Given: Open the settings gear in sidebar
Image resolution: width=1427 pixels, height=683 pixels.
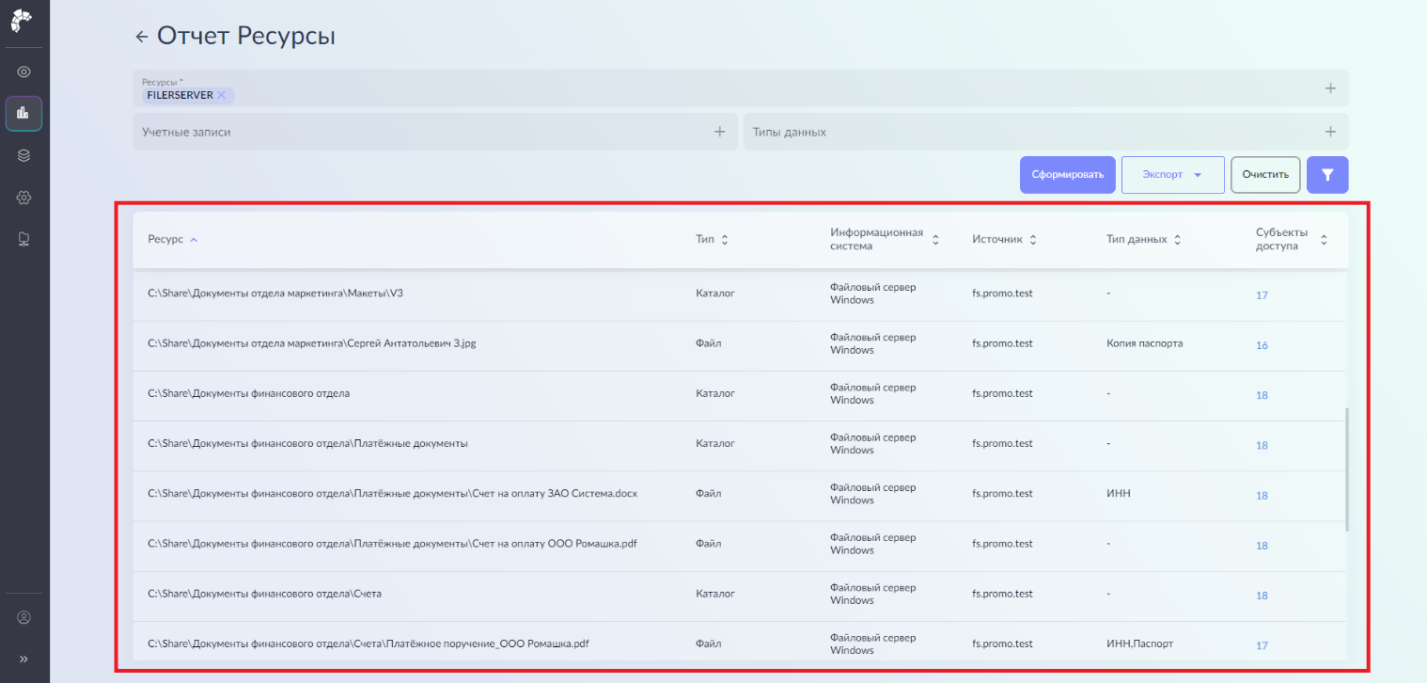Looking at the screenshot, I should [24, 197].
